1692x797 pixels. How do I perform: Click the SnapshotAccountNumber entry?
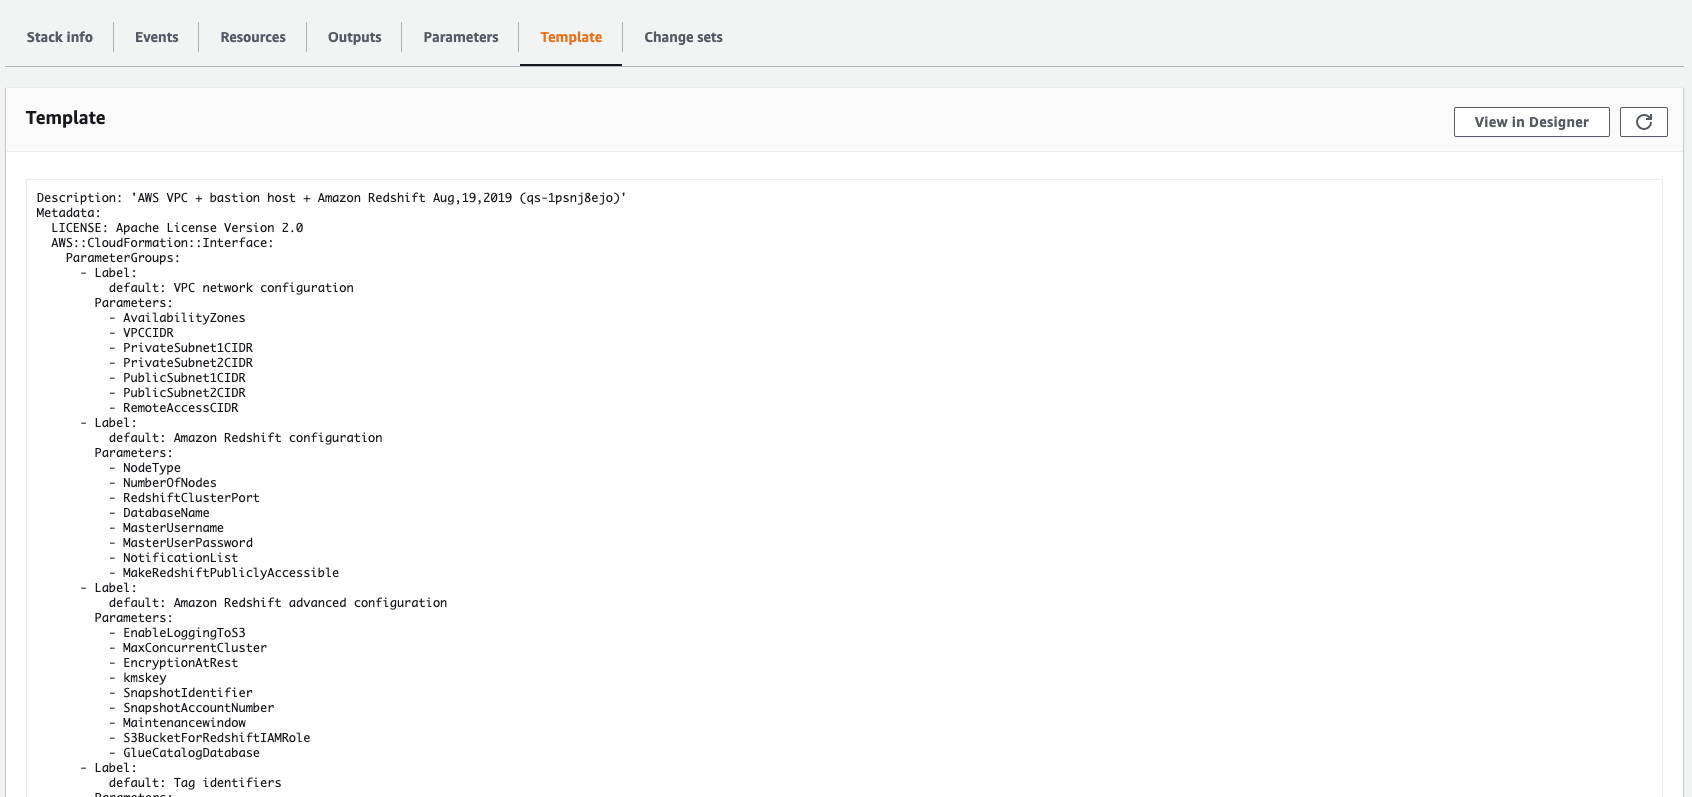(199, 708)
